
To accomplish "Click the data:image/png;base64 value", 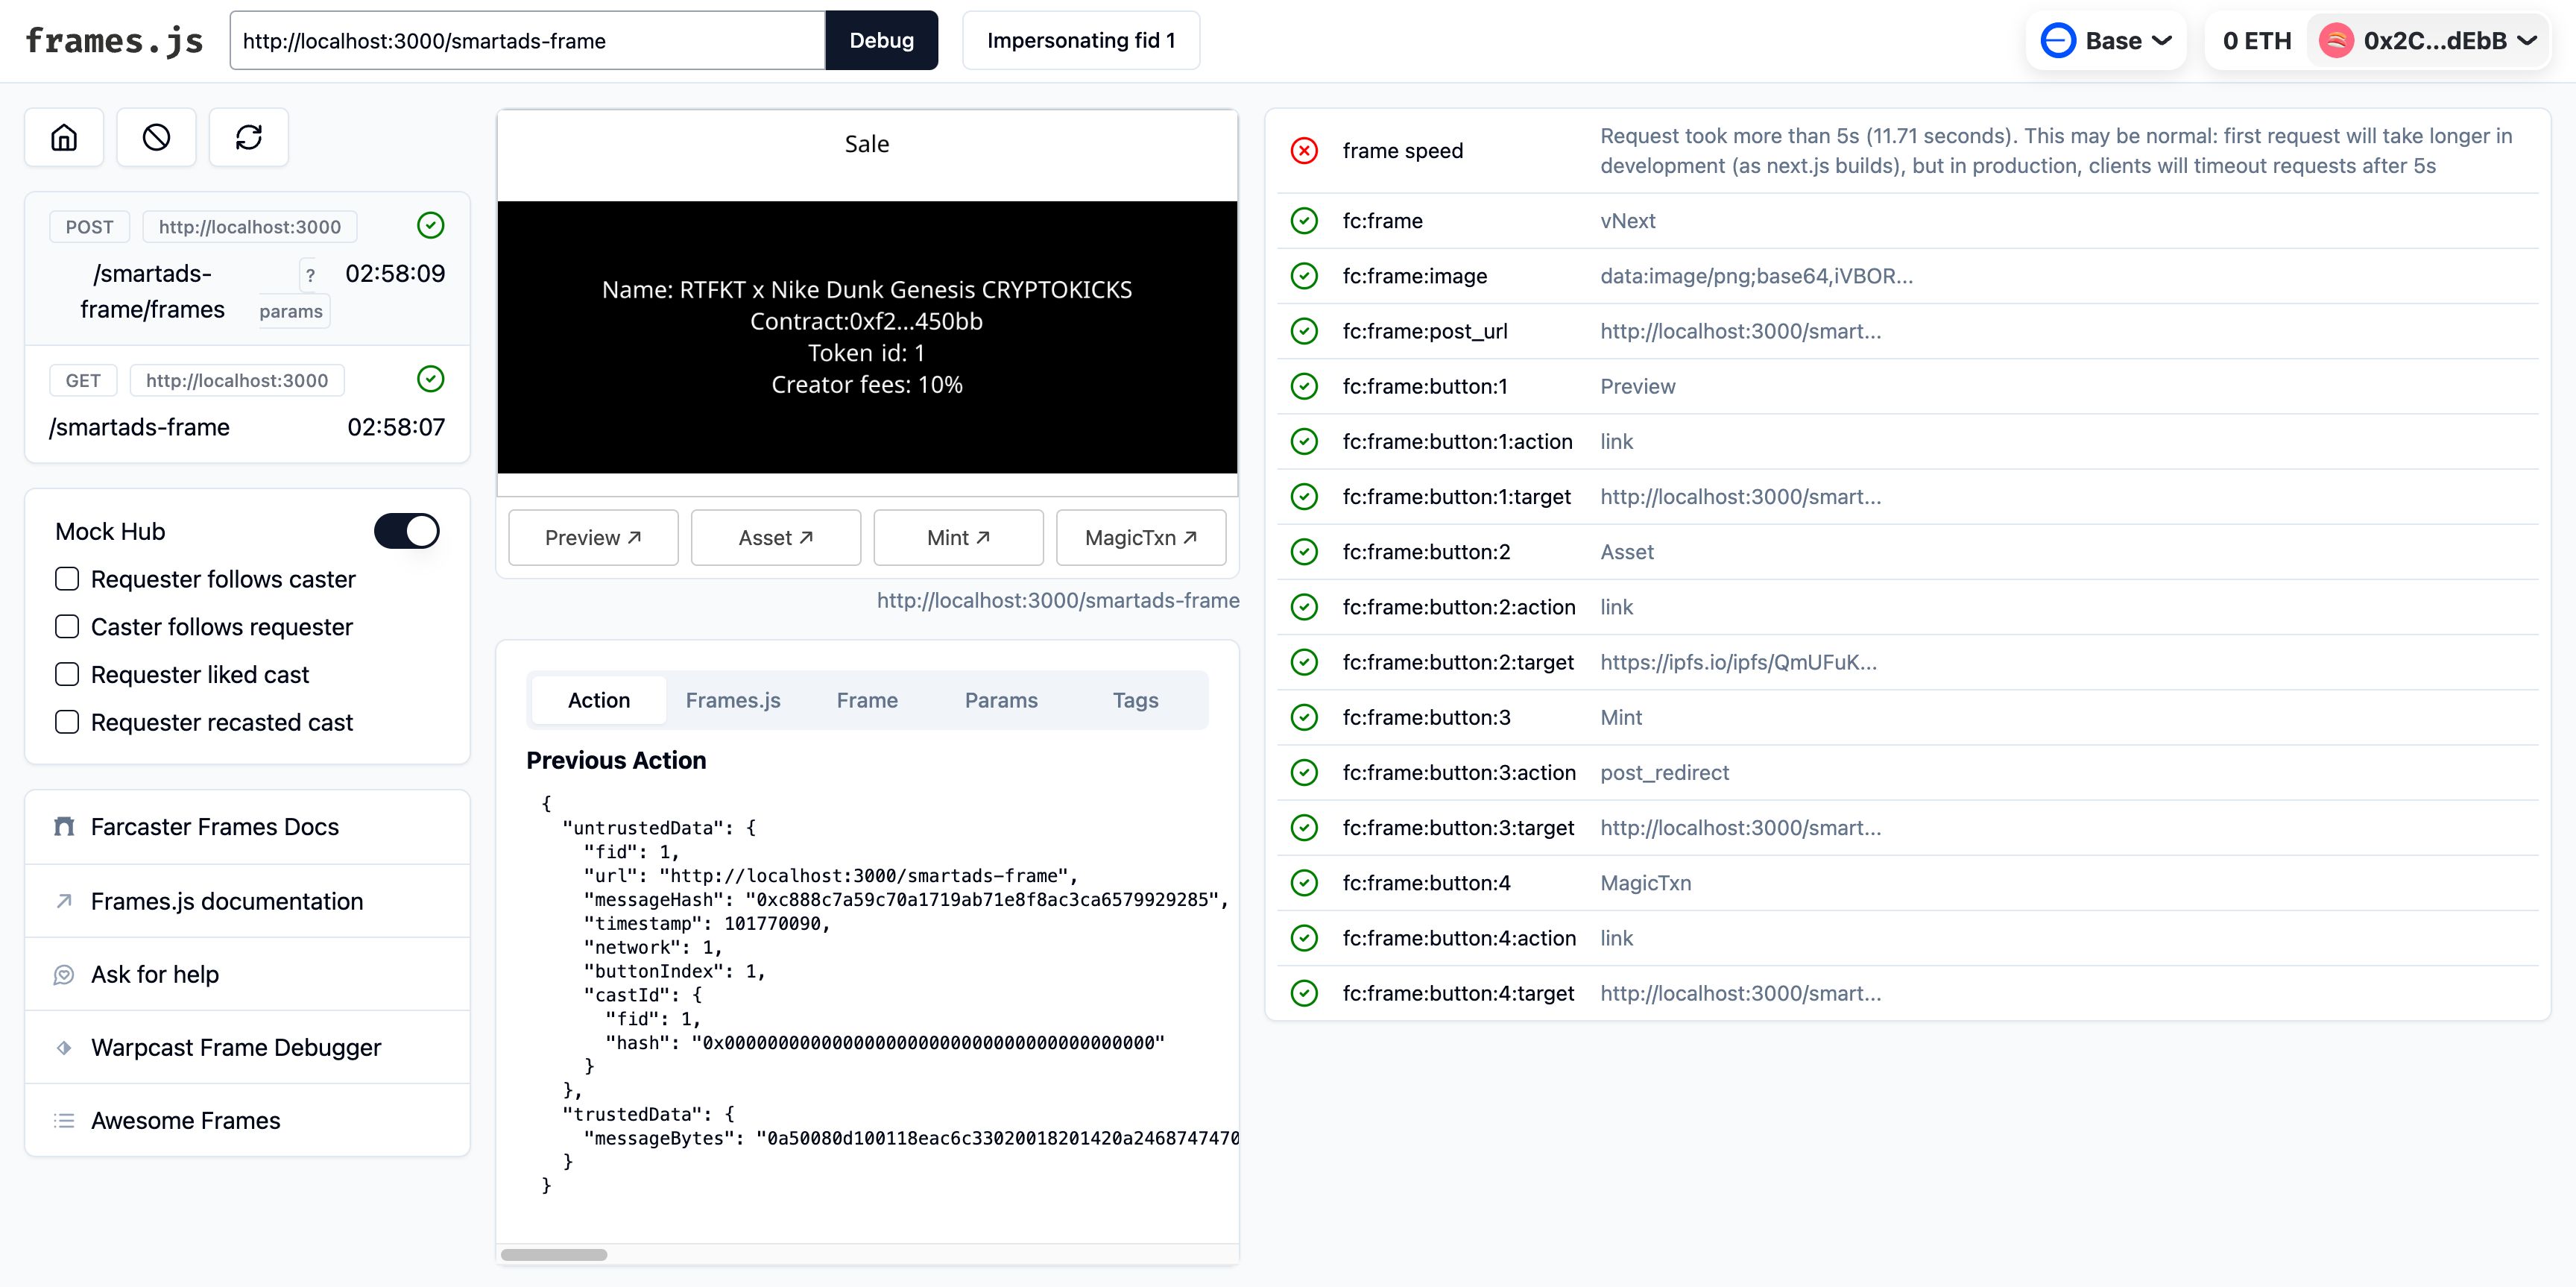I will (1756, 276).
